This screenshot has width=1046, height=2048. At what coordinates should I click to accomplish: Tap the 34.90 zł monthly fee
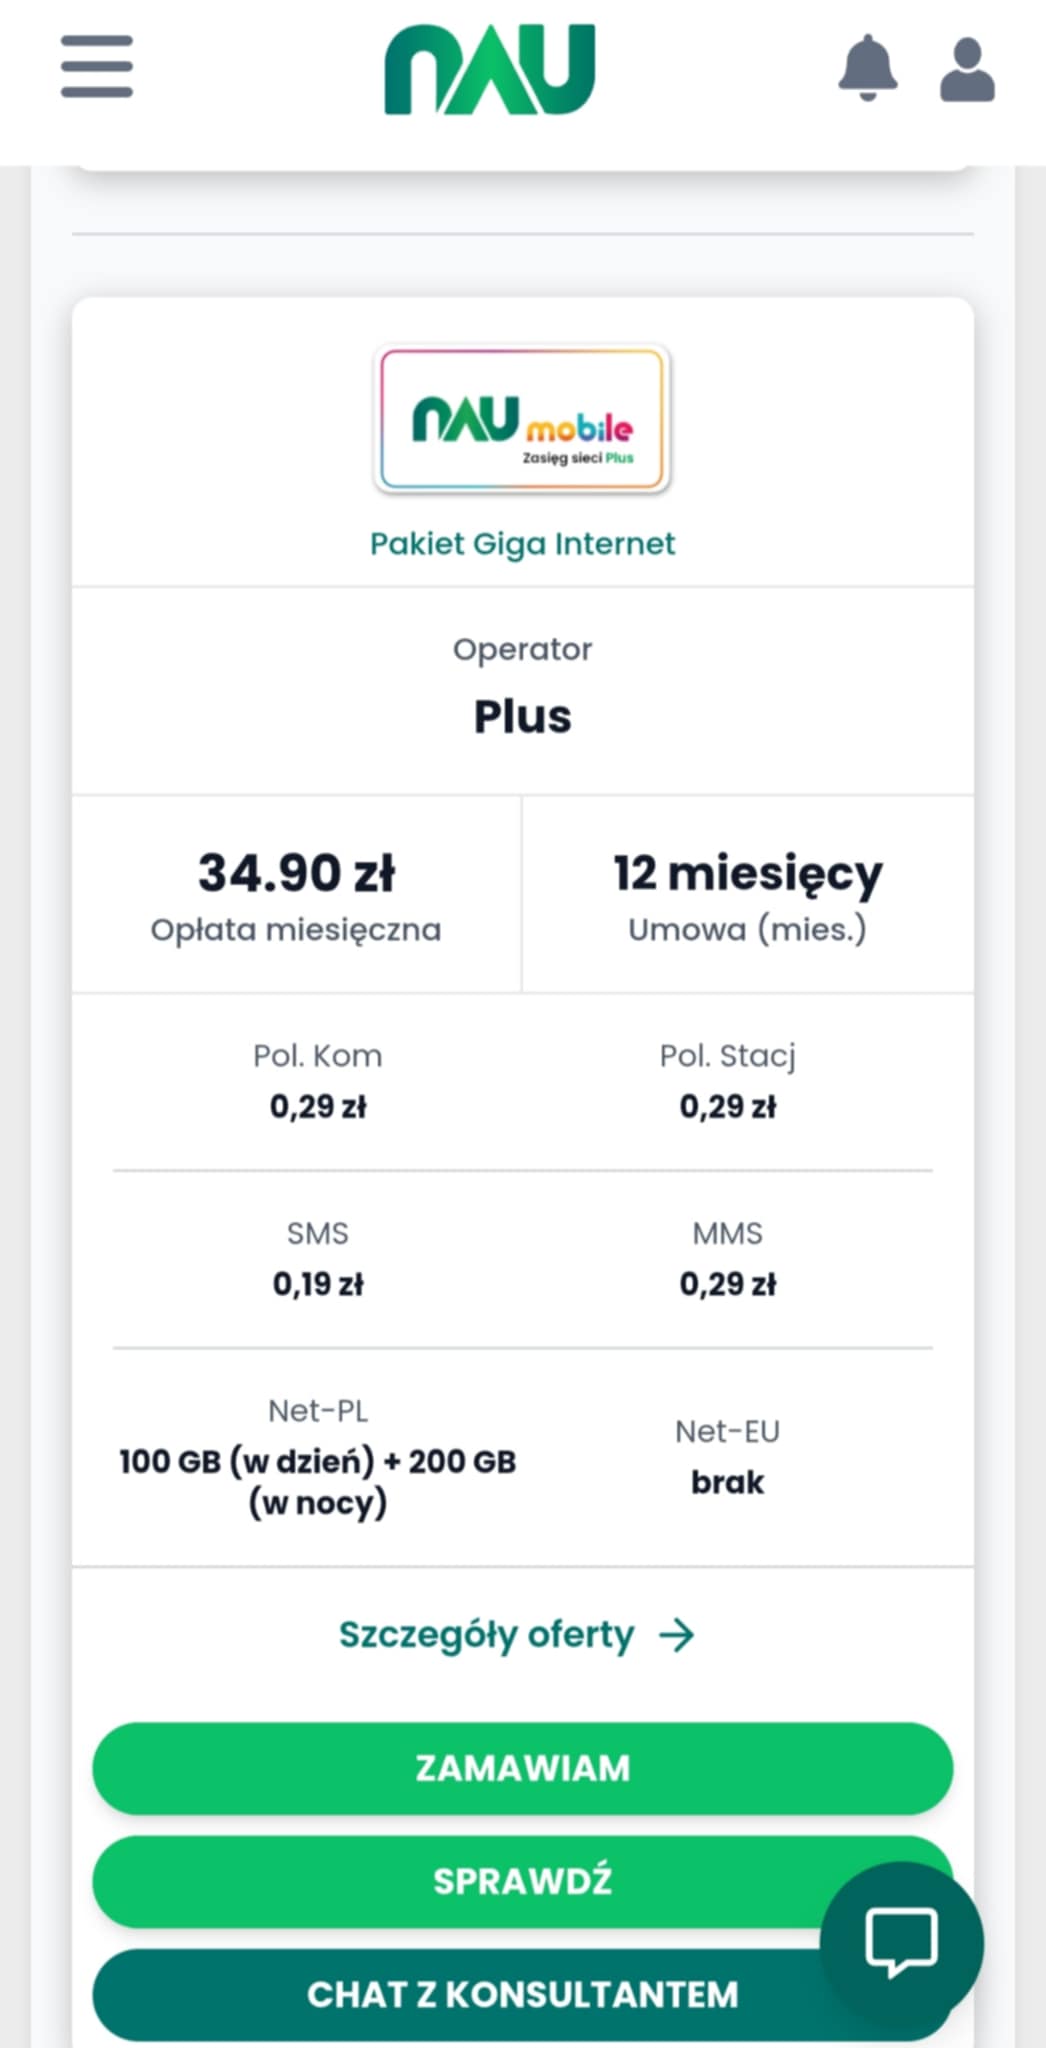click(296, 873)
